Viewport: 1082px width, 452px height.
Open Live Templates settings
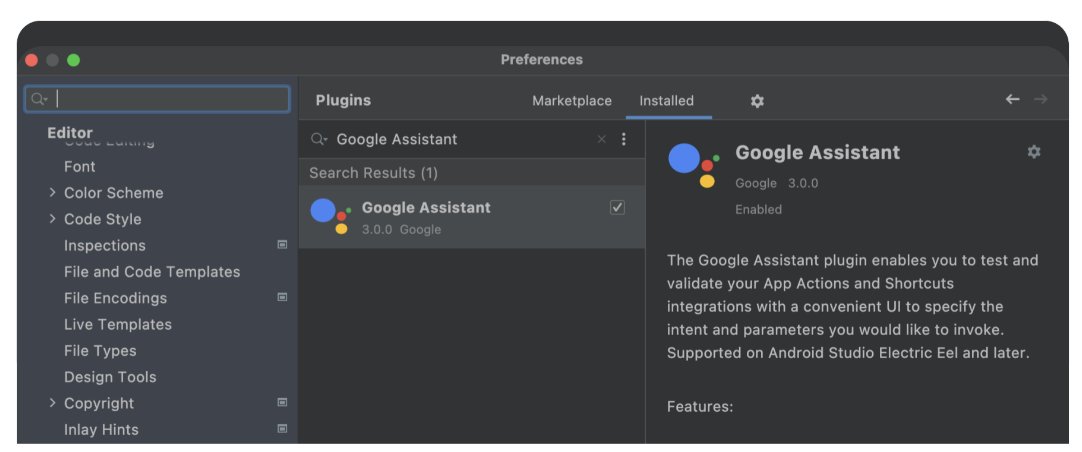pyautogui.click(x=118, y=324)
